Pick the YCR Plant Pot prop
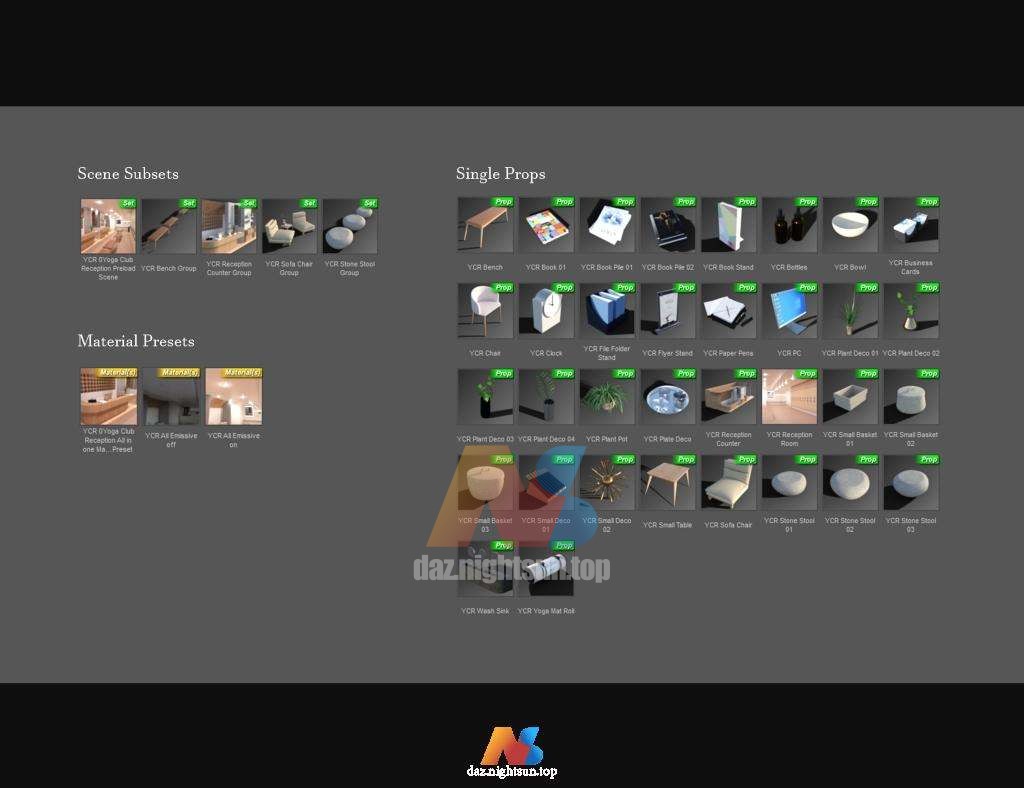This screenshot has height=788, width=1024. [607, 397]
